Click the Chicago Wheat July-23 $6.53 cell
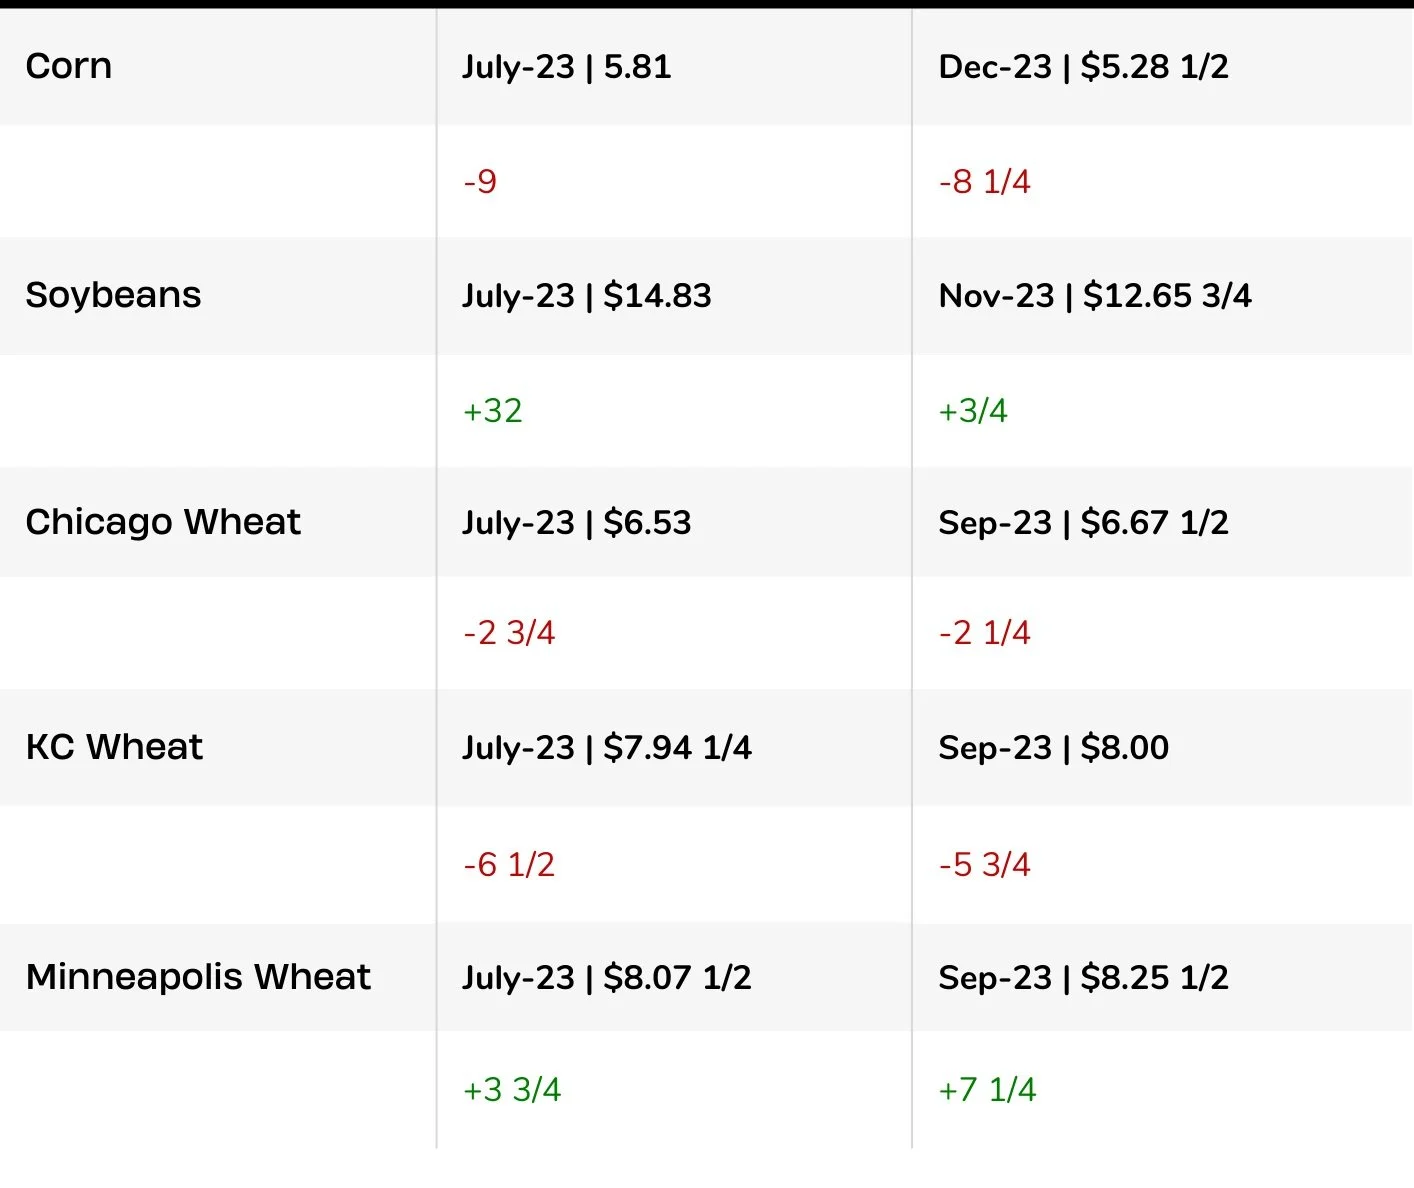 577,523
